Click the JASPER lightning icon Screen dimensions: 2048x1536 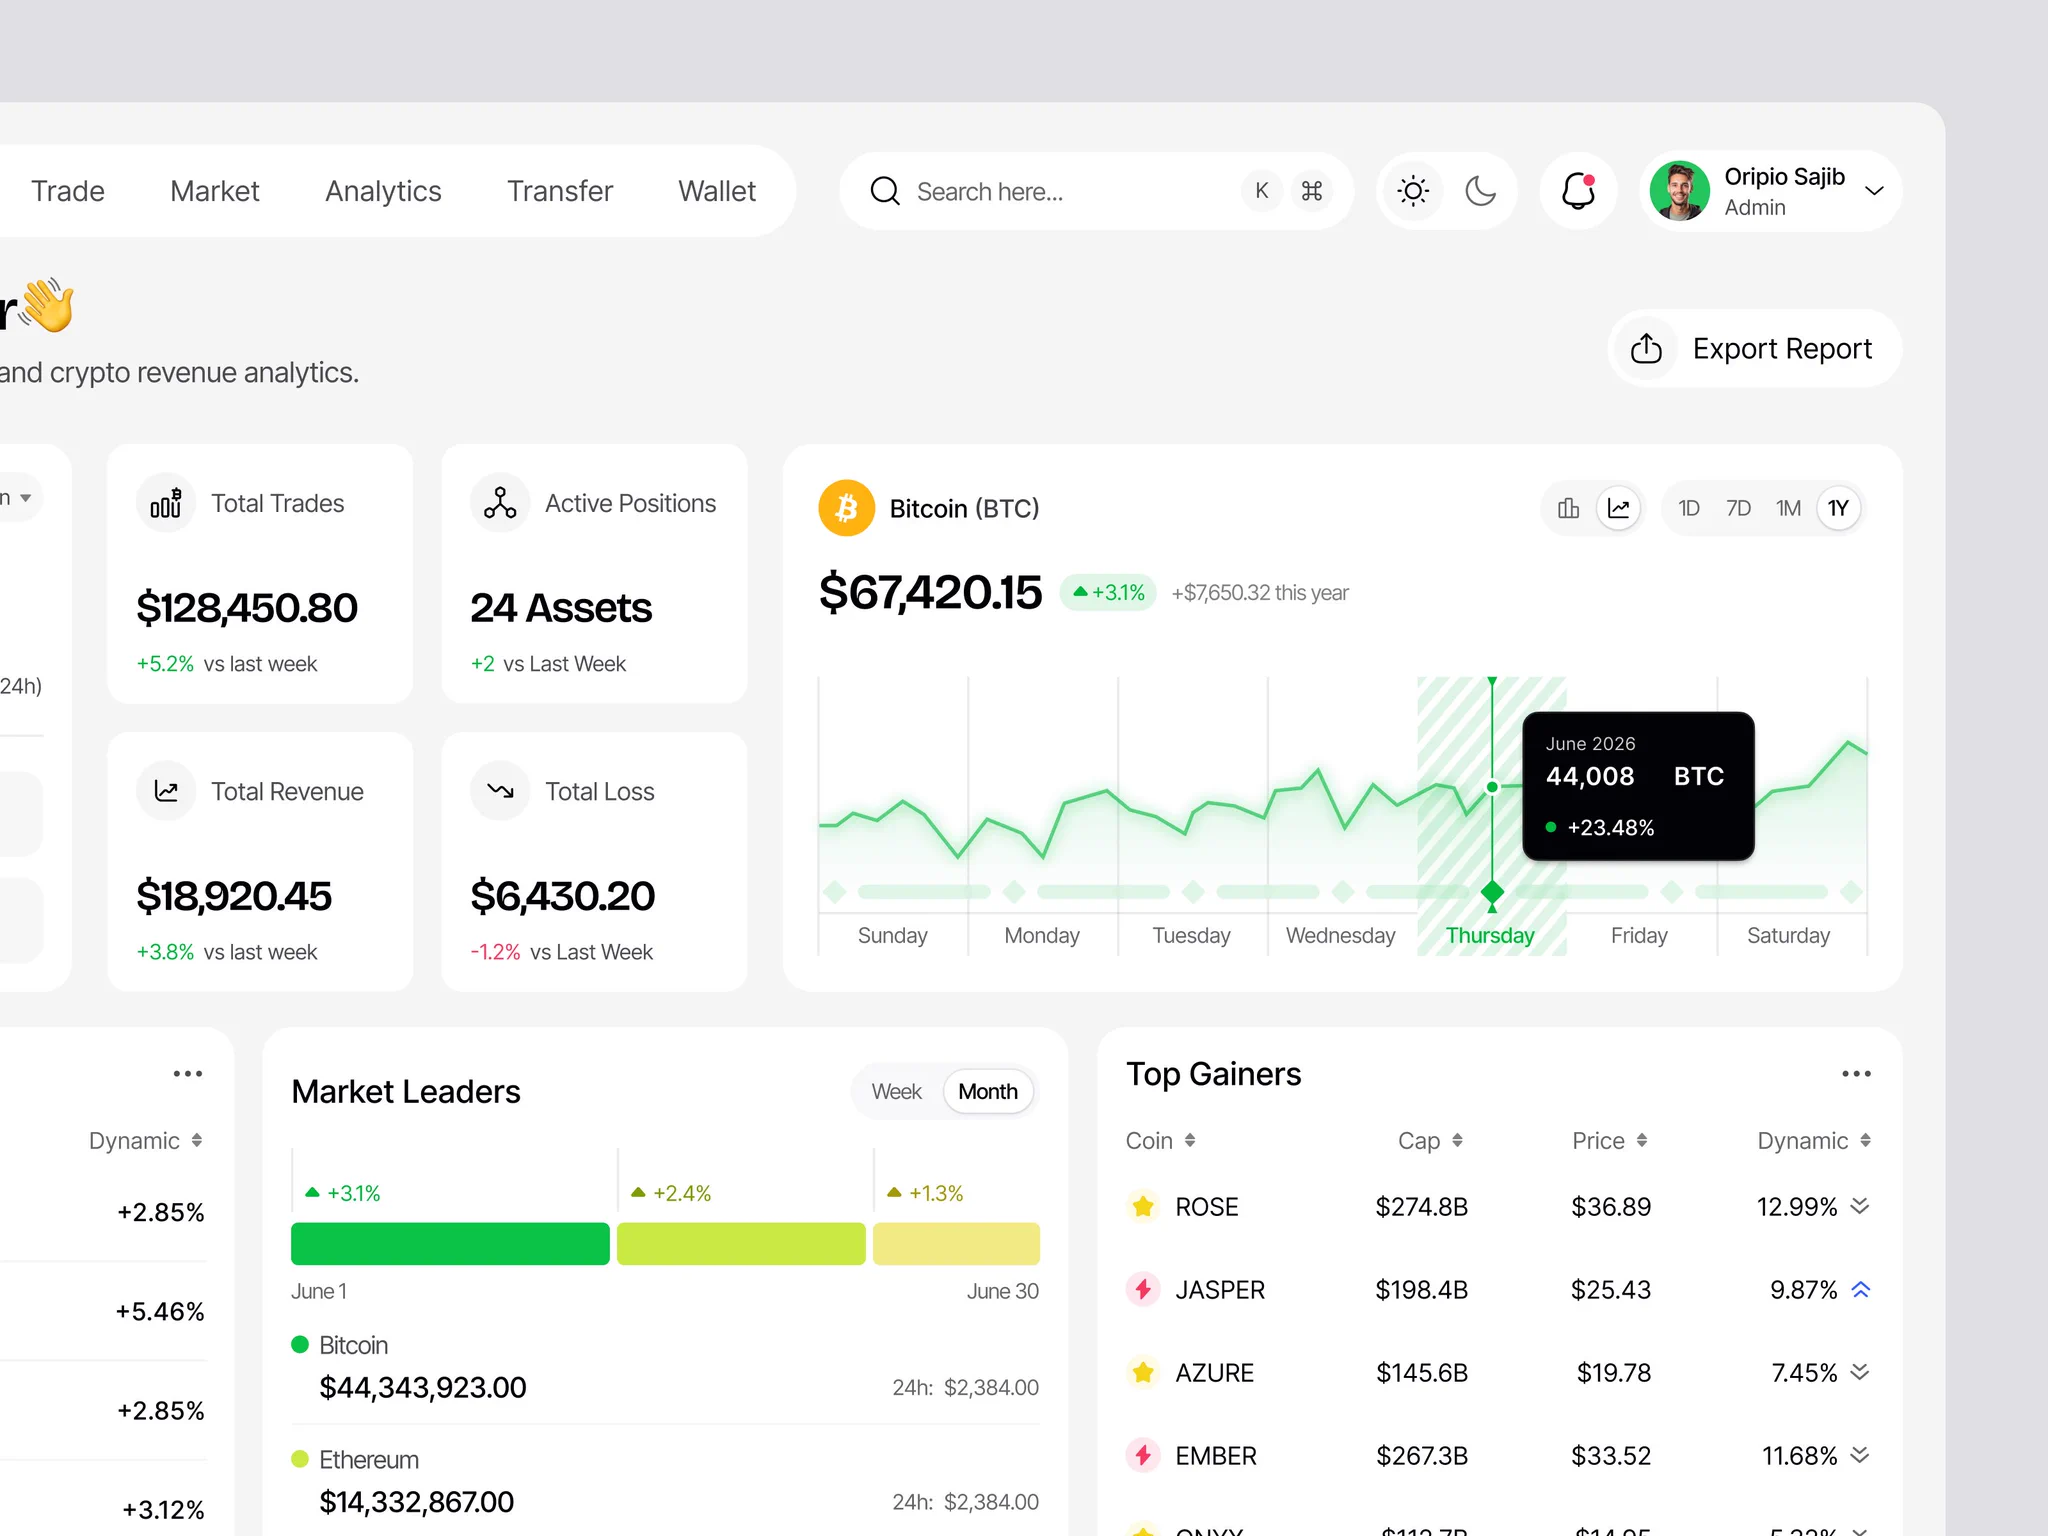1143,1289
